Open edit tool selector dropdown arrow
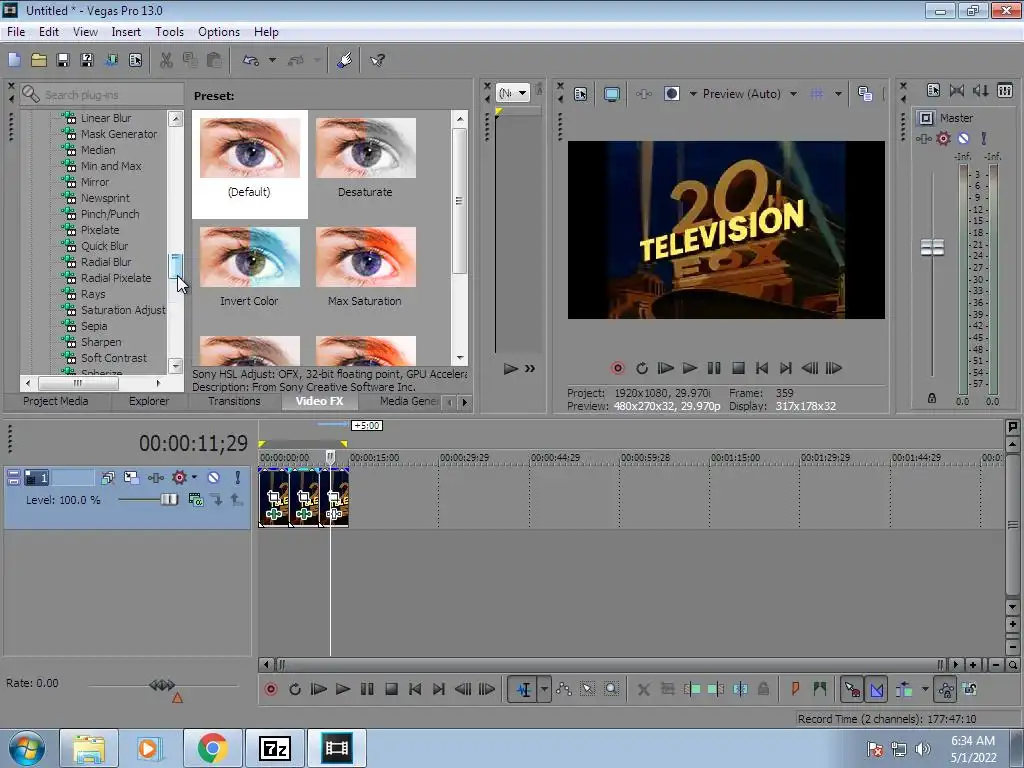Screen dimensions: 1024x768 pos(544,689)
